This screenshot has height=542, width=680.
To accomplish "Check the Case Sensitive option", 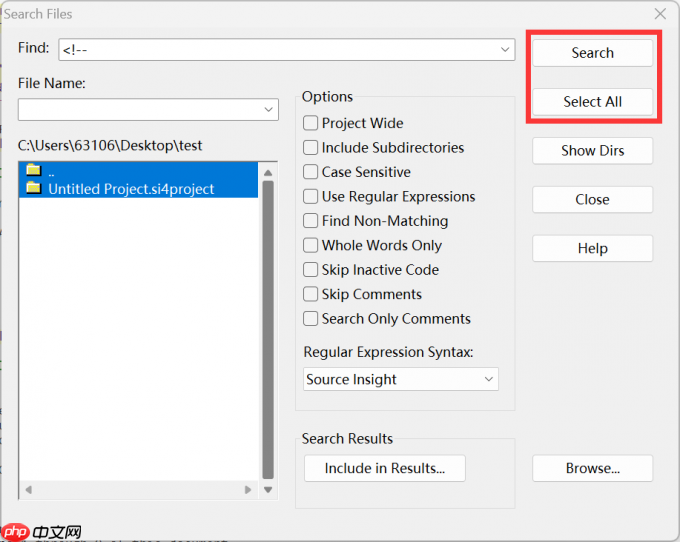I will coord(311,172).
